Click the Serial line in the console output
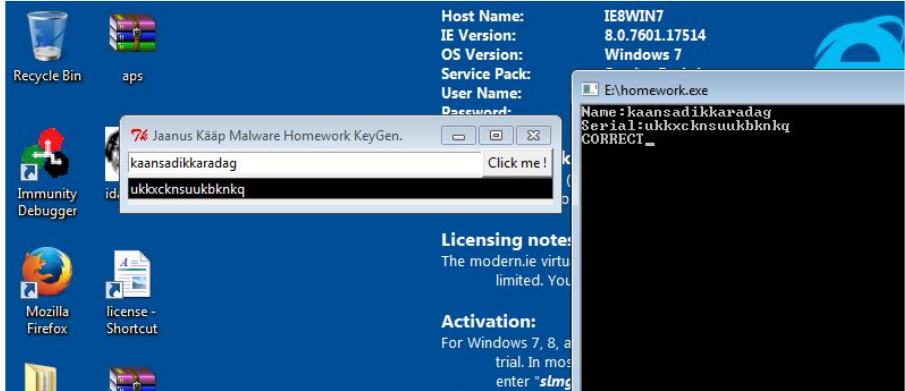The height and width of the screenshot is (391, 905). pyautogui.click(x=685, y=126)
